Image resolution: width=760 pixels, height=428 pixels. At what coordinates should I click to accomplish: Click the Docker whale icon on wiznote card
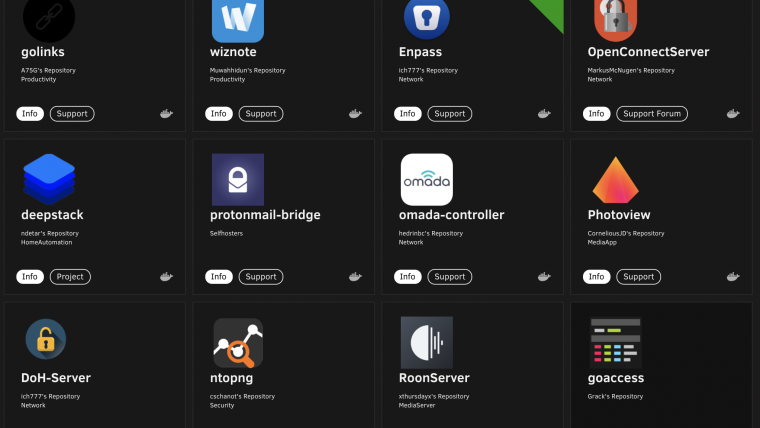[355, 114]
